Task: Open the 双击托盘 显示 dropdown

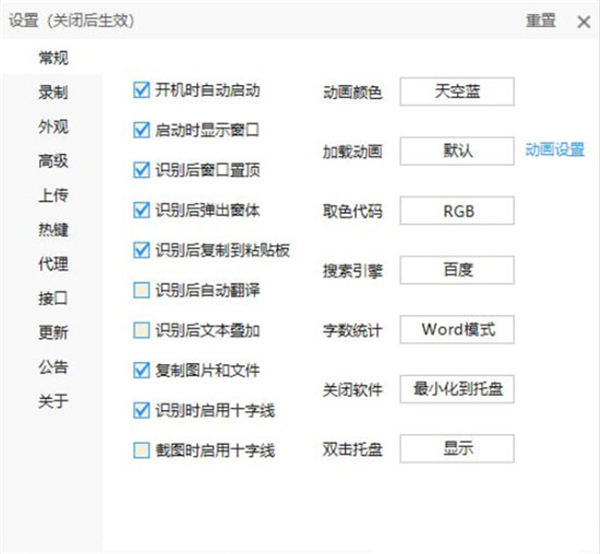Action: (457, 448)
